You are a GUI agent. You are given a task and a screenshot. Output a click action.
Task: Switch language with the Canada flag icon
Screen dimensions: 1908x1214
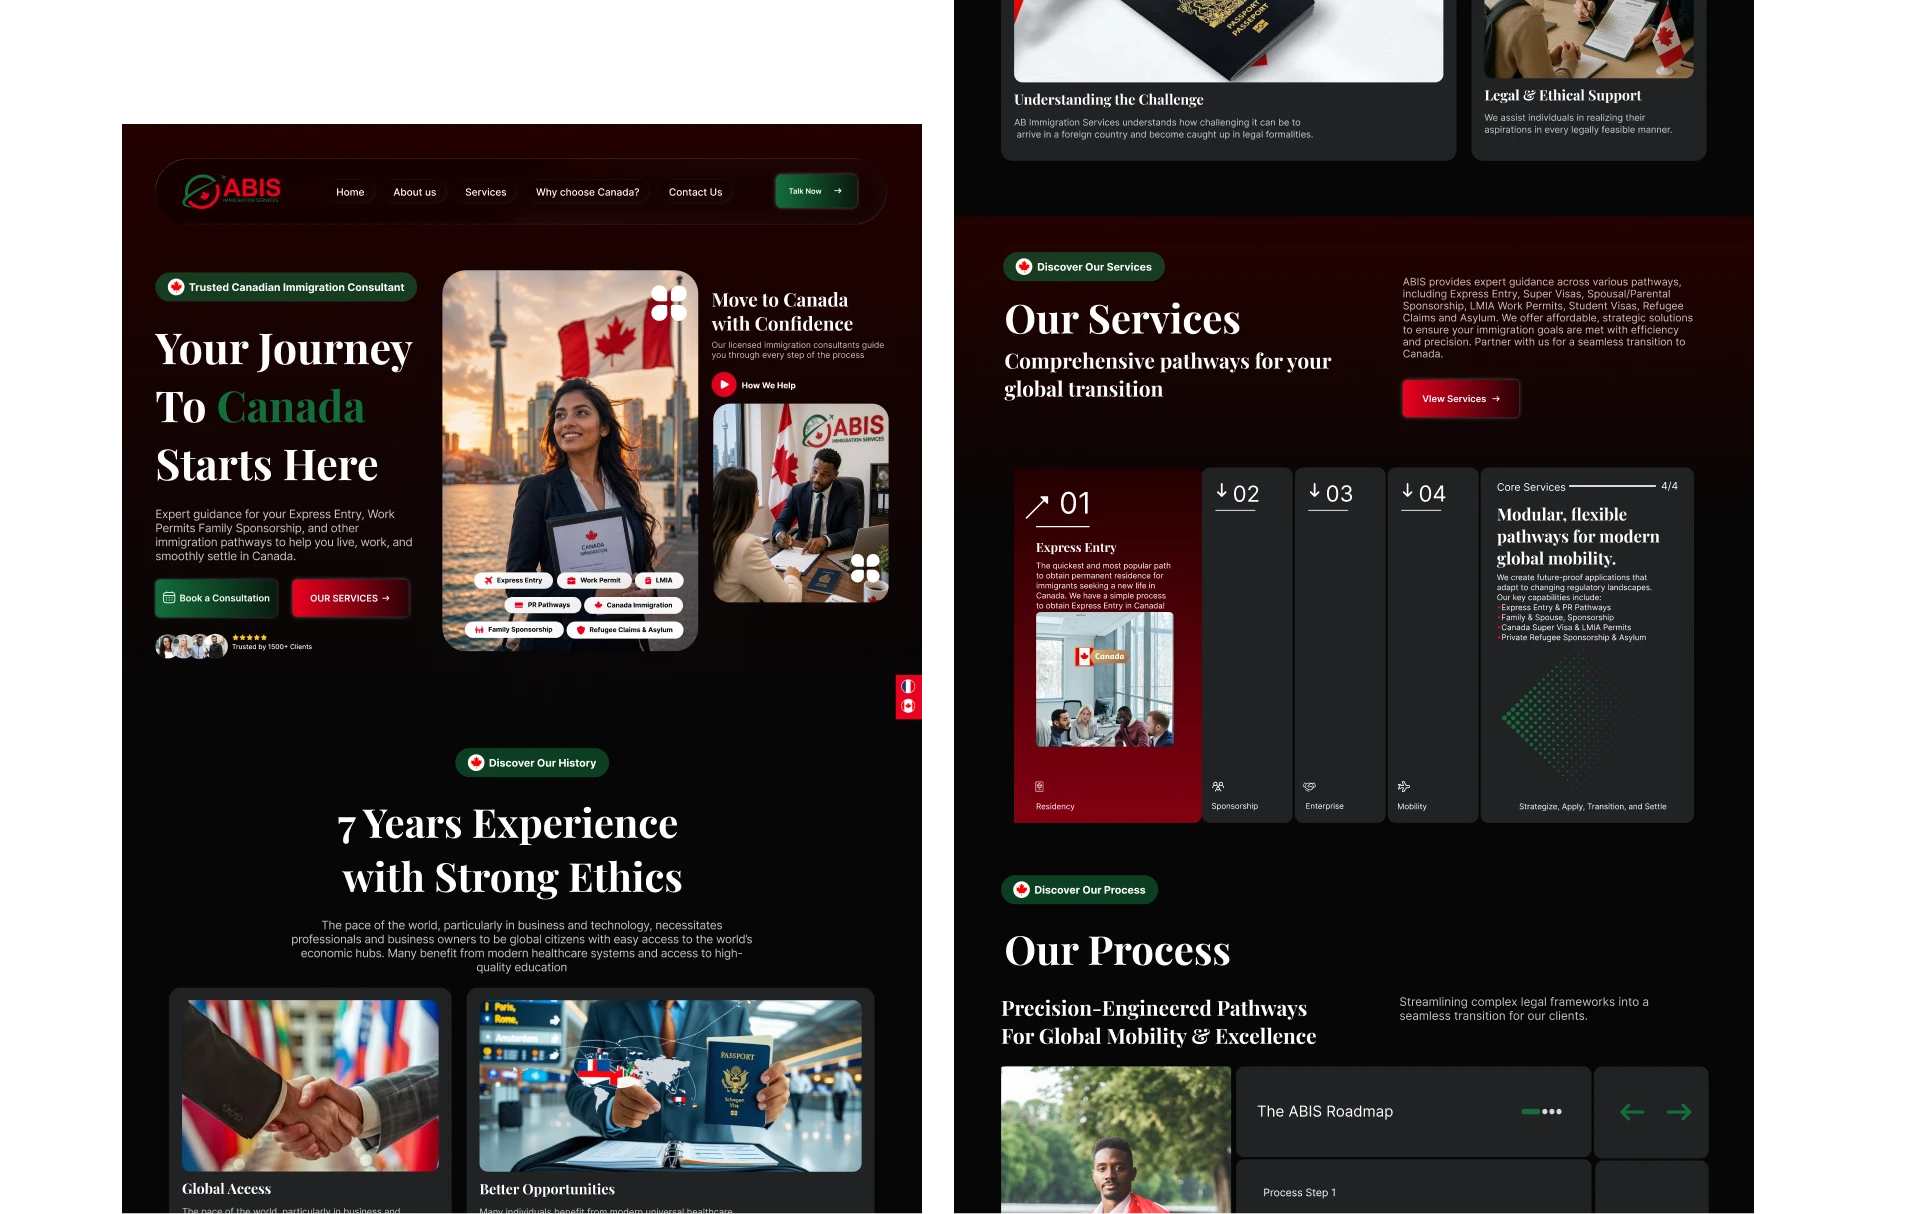point(908,706)
